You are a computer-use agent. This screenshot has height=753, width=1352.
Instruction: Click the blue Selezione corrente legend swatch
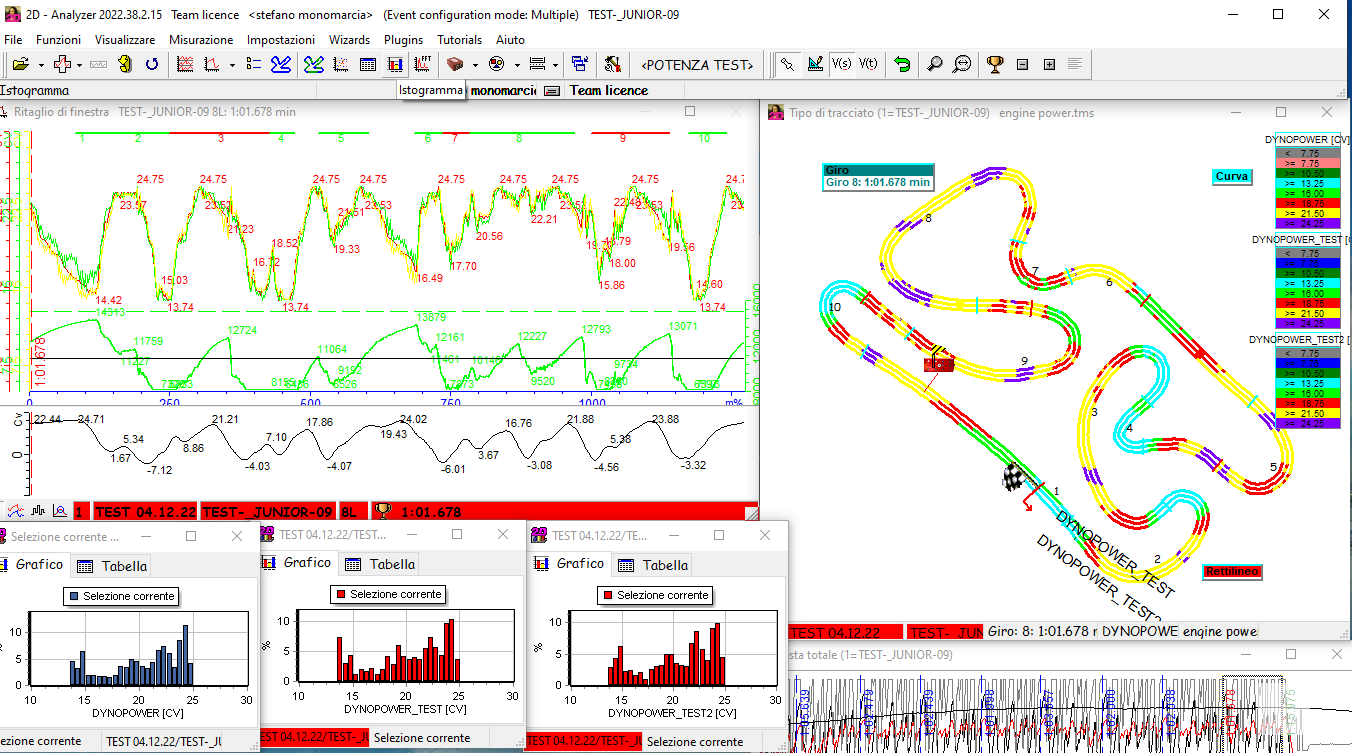[x=73, y=596]
